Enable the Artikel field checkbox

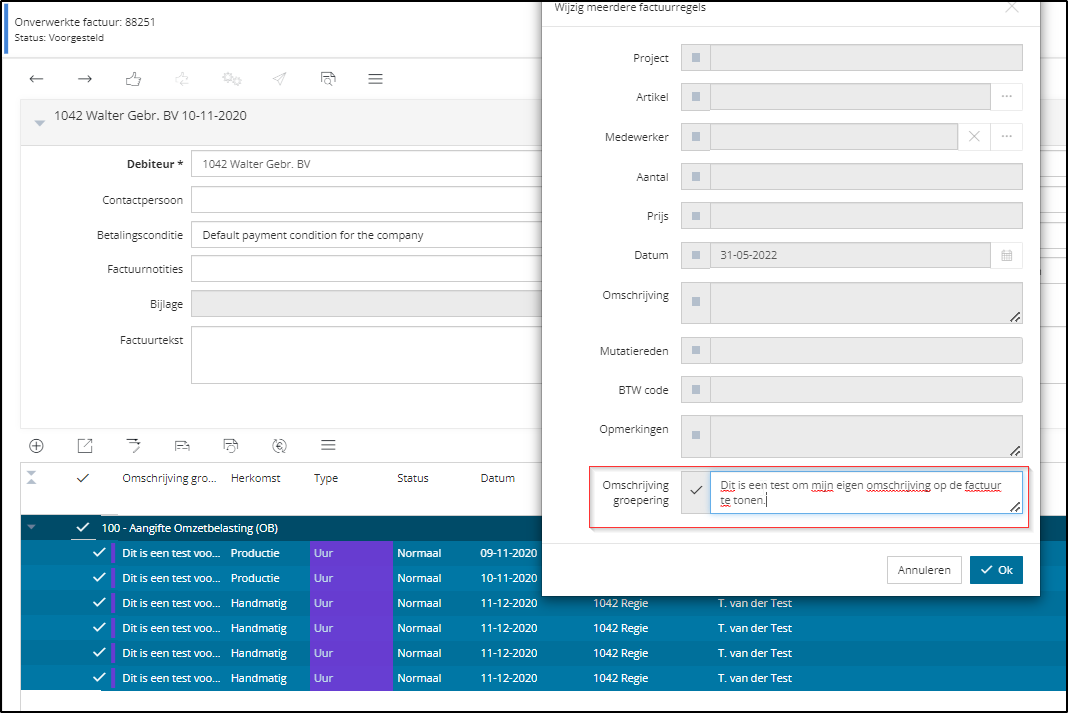click(x=695, y=97)
